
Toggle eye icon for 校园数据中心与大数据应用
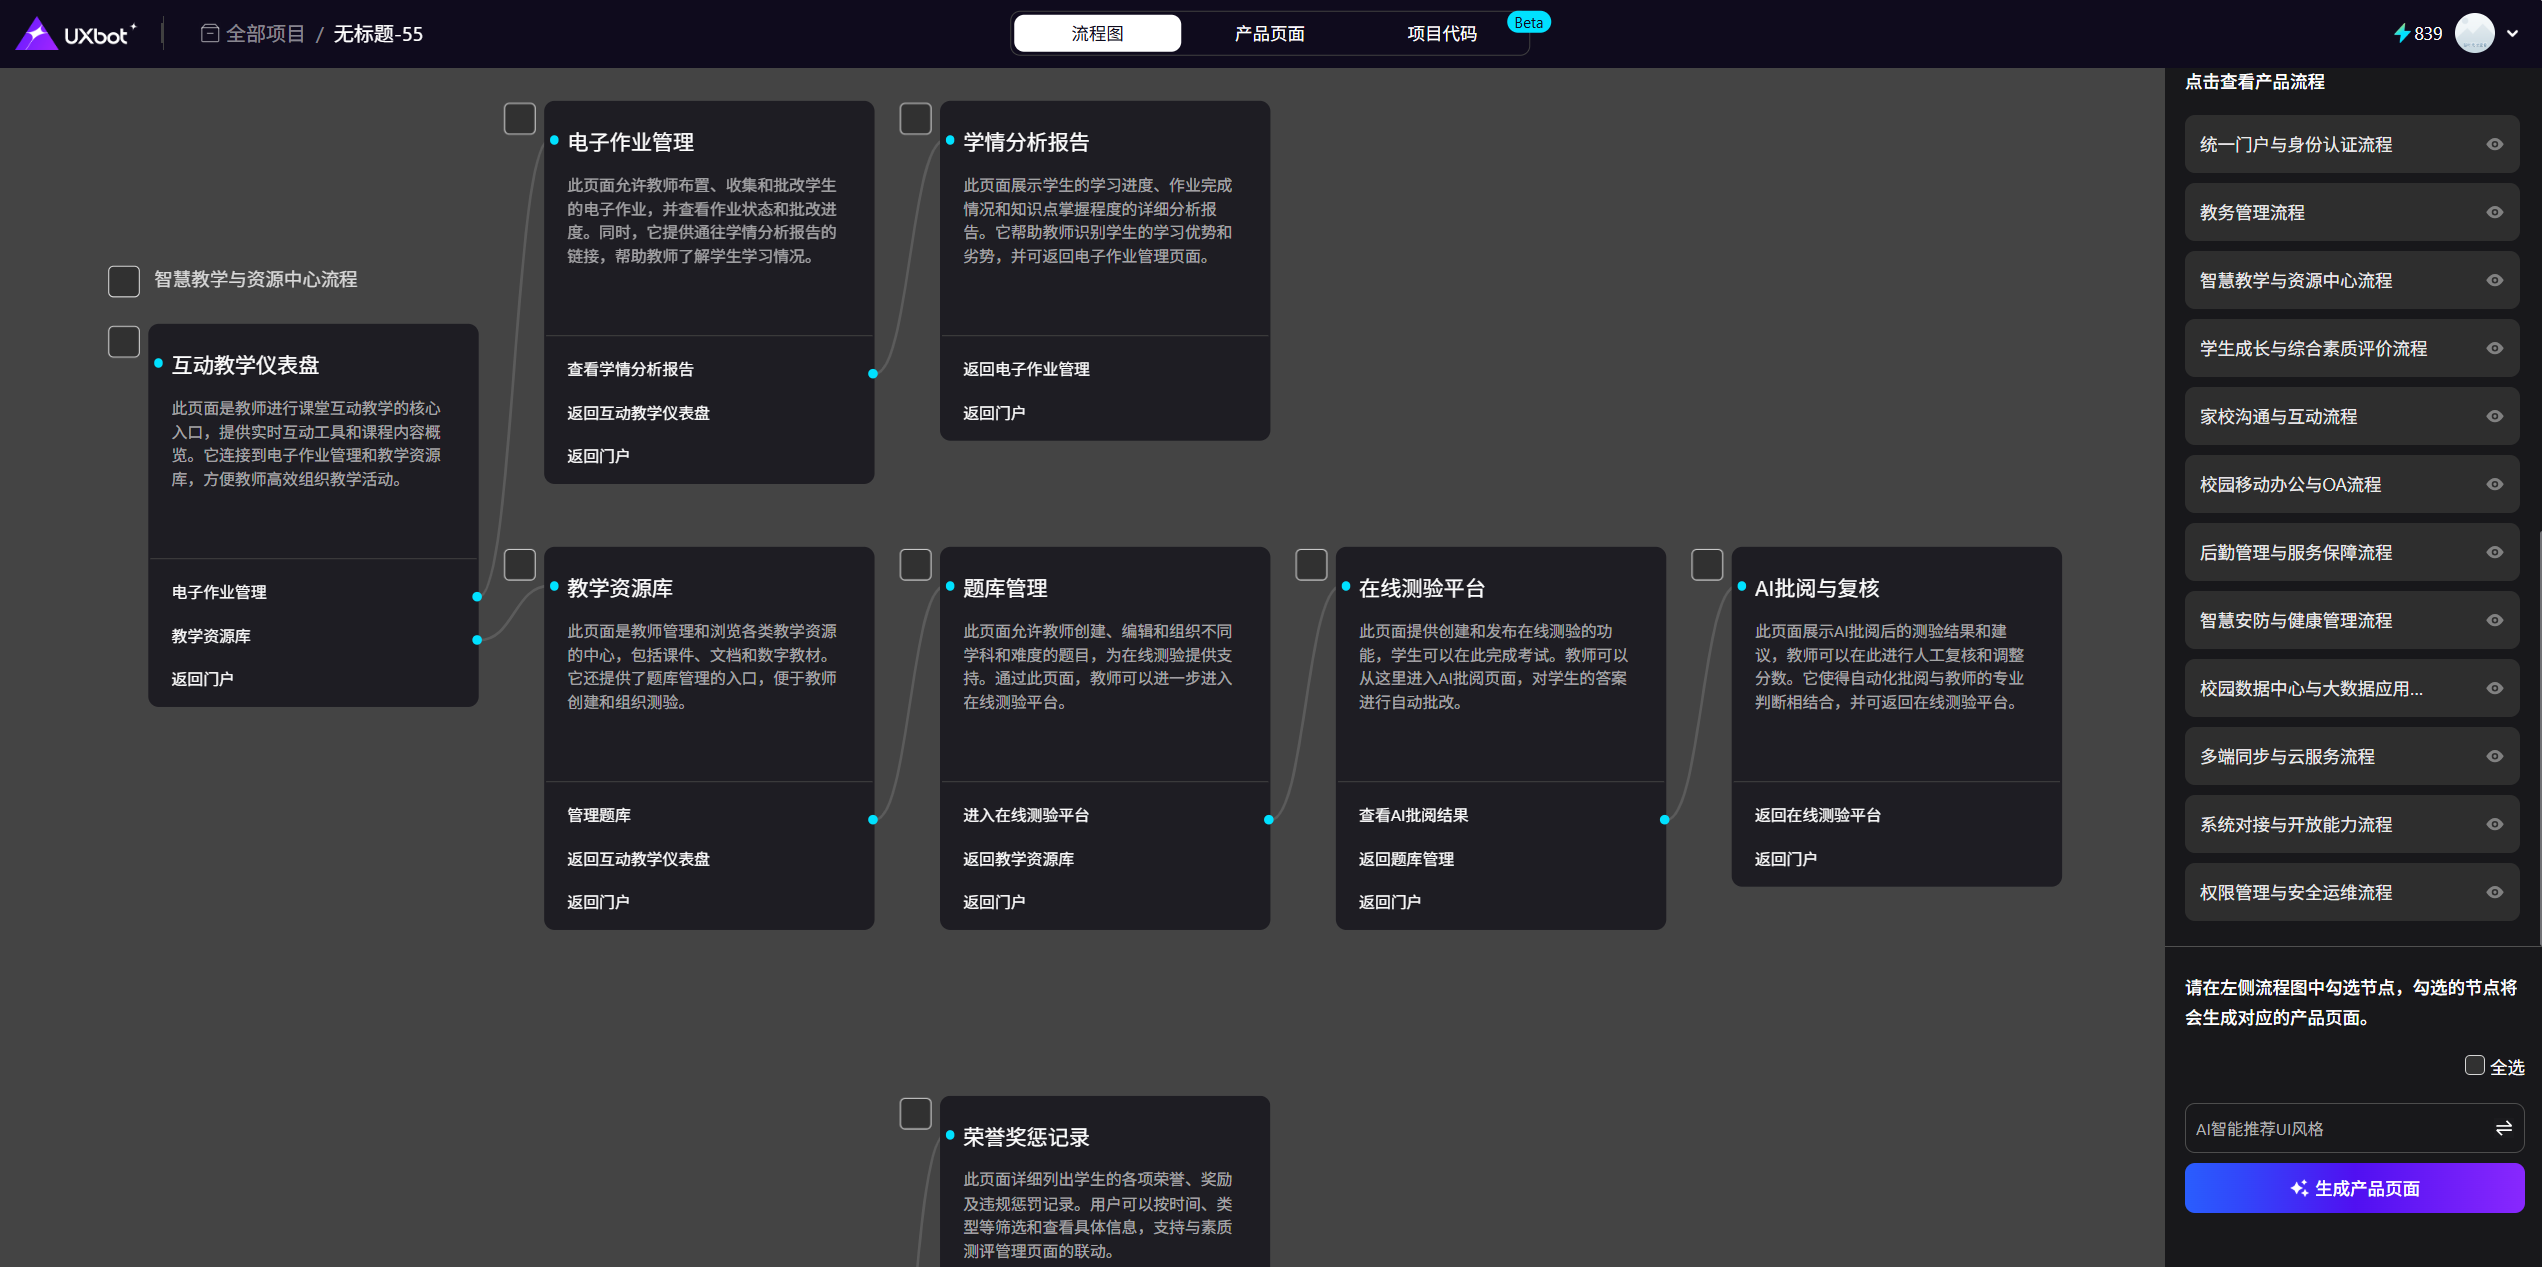click(x=2495, y=688)
